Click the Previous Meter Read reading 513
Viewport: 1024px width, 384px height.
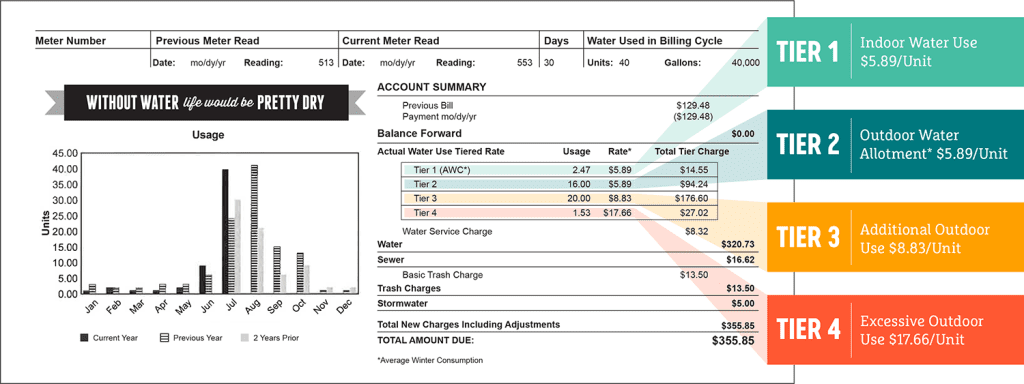(x=327, y=63)
